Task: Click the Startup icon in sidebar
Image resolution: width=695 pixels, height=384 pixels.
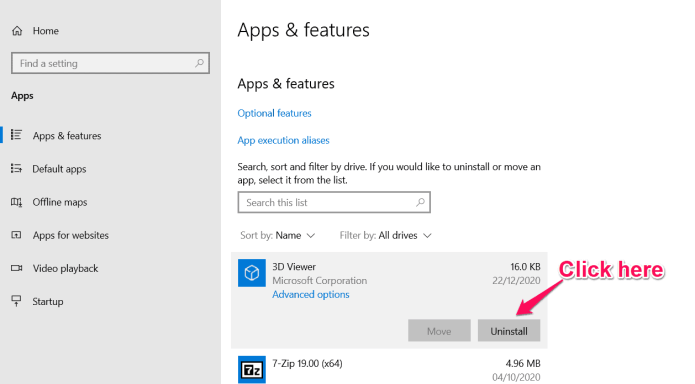Action: [16, 301]
